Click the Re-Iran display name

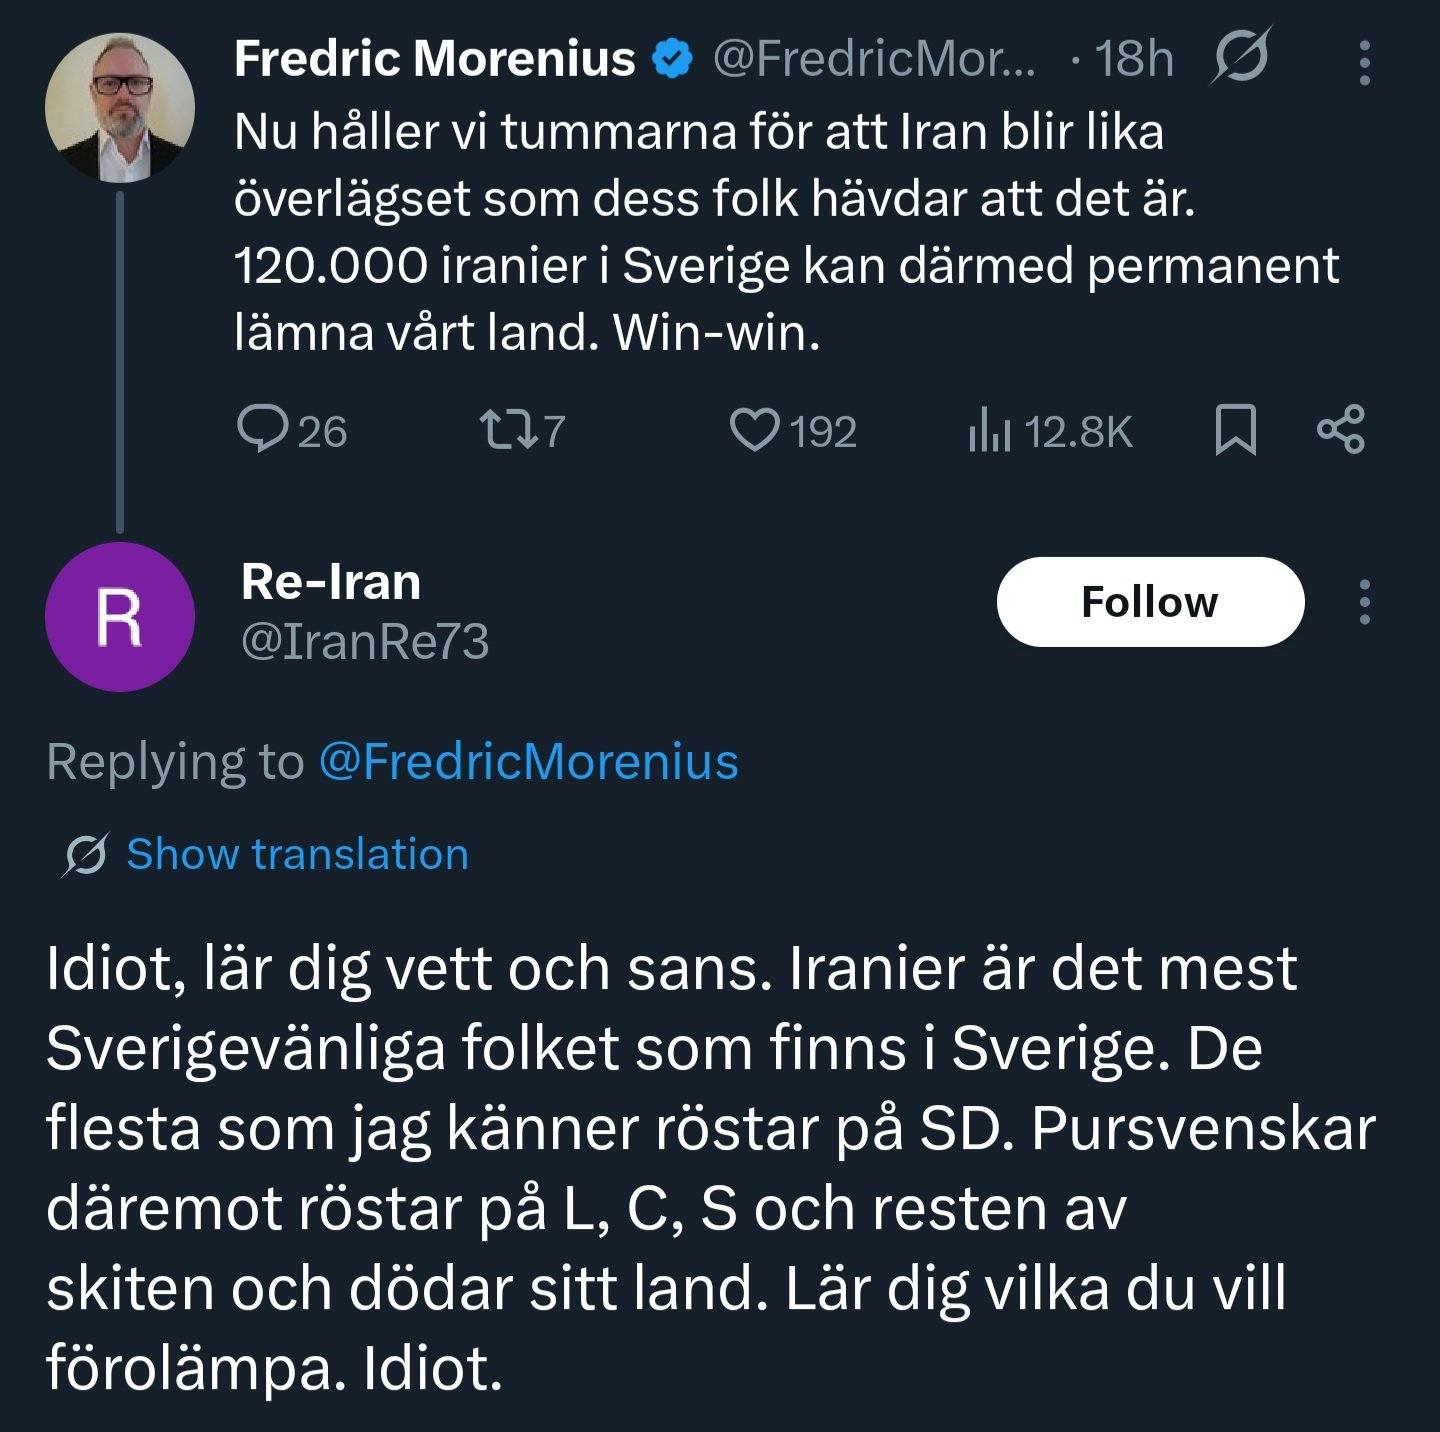coord(331,582)
